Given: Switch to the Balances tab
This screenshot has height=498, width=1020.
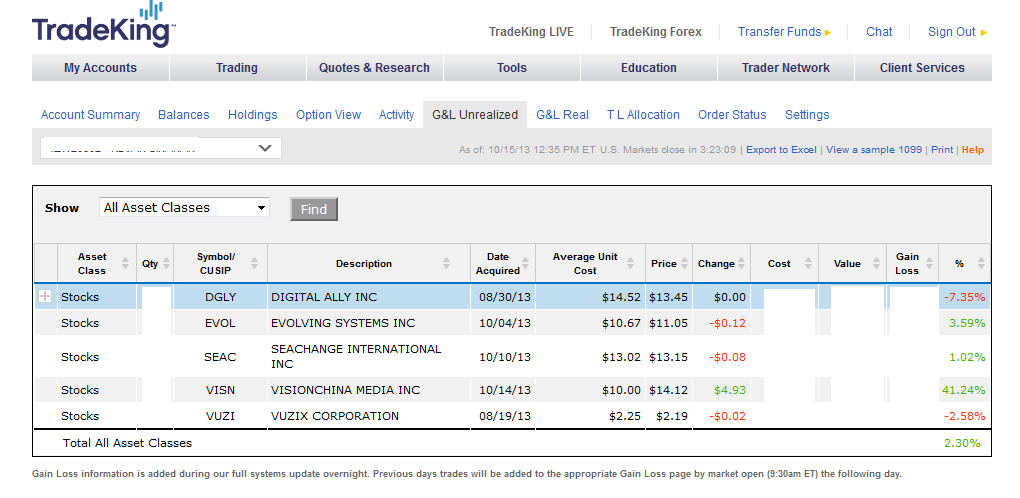Looking at the screenshot, I should tap(183, 114).
